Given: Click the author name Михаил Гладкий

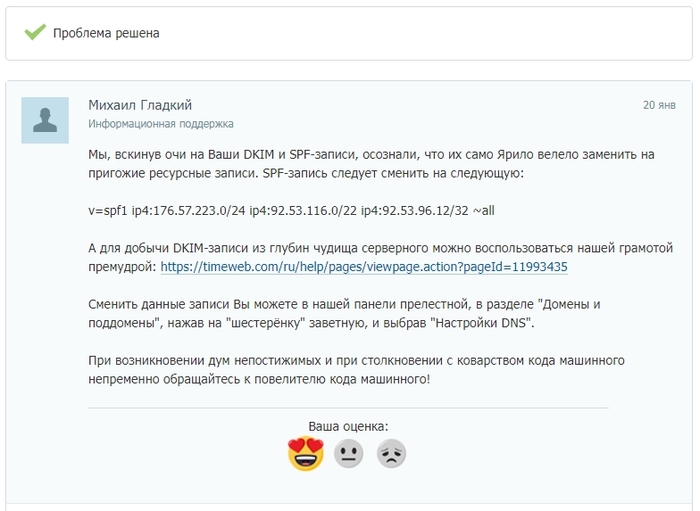Looking at the screenshot, I should pos(140,105).
